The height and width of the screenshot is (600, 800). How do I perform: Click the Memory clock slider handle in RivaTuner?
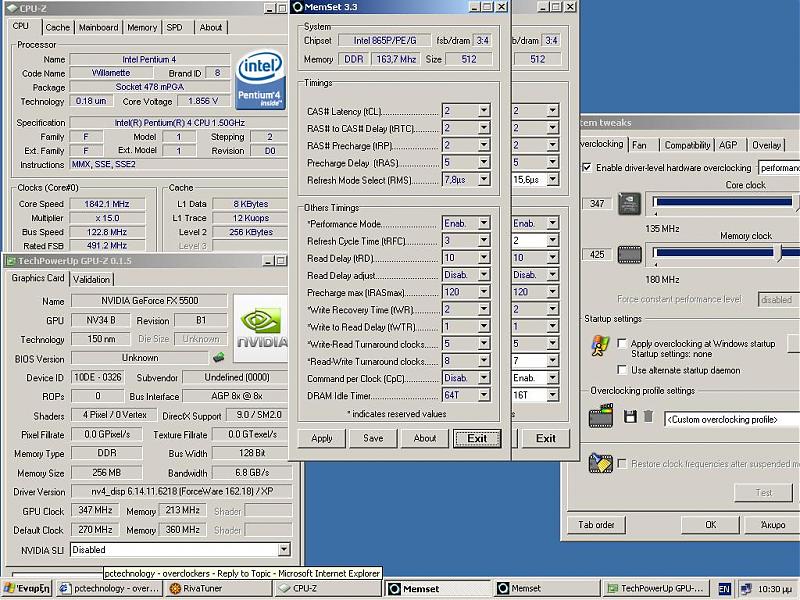coord(779,253)
